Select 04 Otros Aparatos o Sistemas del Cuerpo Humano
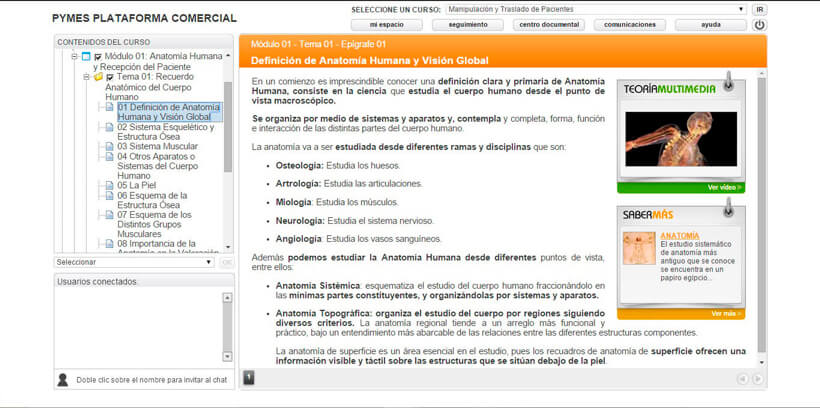Screen dimensions: 820x408 (157, 166)
